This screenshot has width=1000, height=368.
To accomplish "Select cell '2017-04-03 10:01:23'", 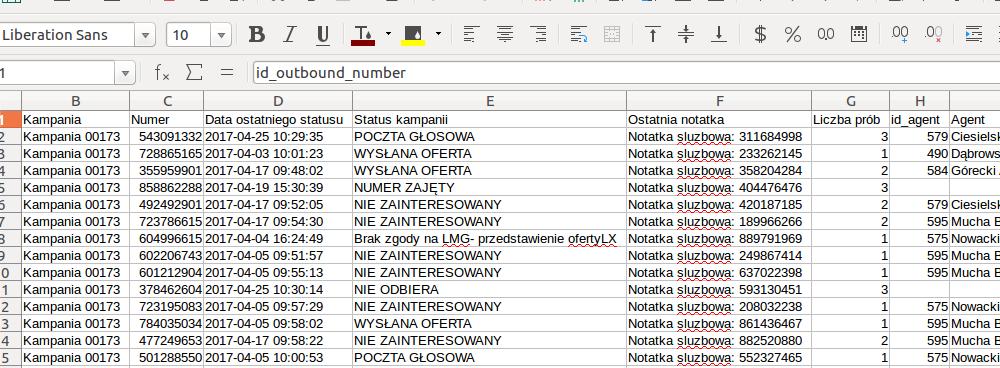I will tap(278, 154).
